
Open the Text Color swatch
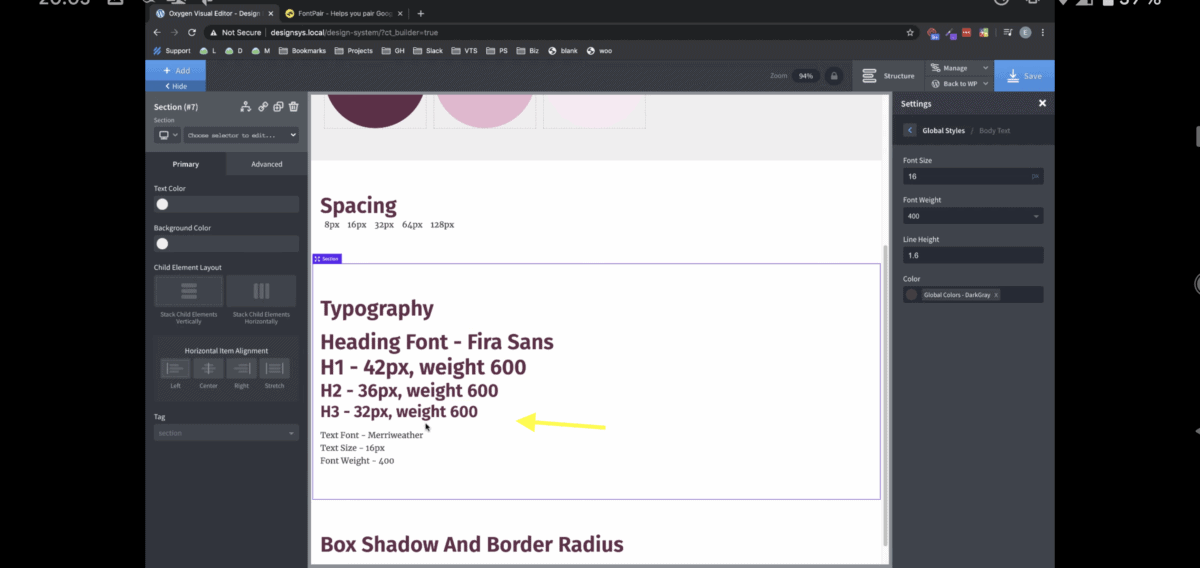(x=162, y=204)
